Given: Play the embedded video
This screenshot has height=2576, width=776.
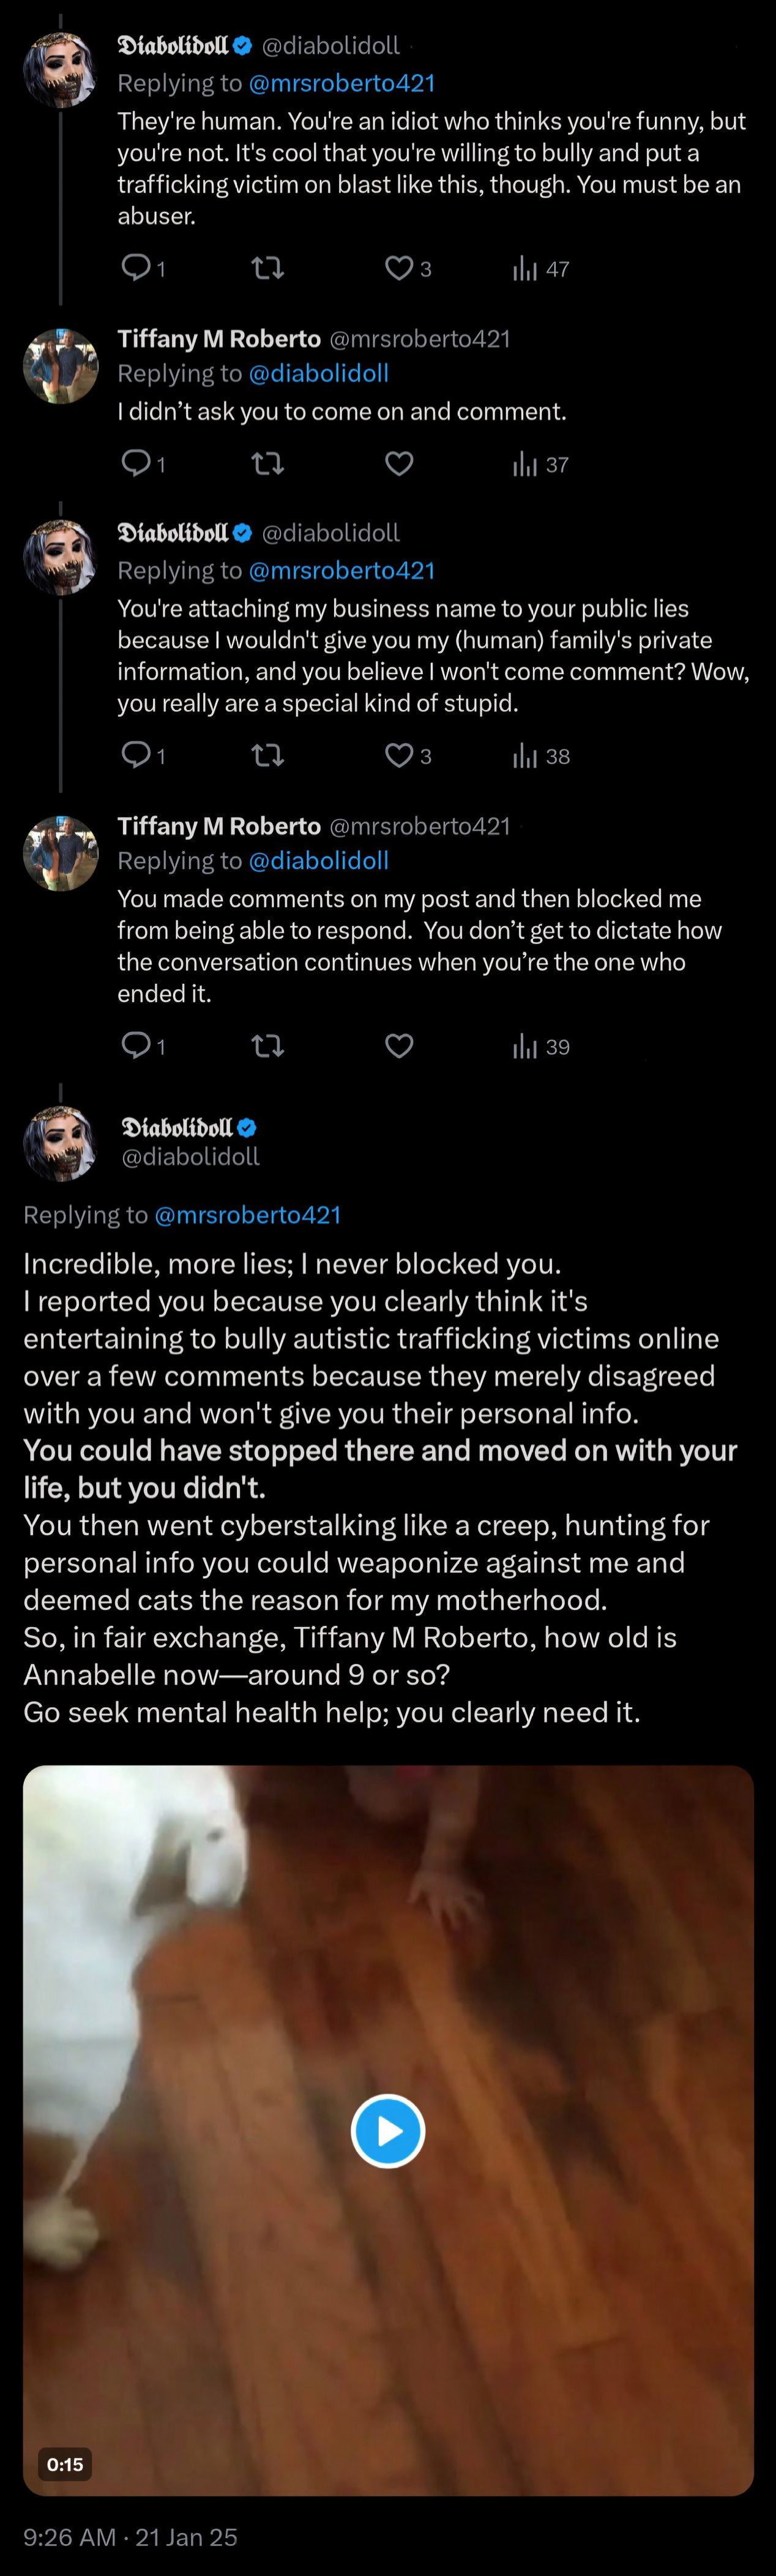Looking at the screenshot, I should click(x=388, y=2129).
